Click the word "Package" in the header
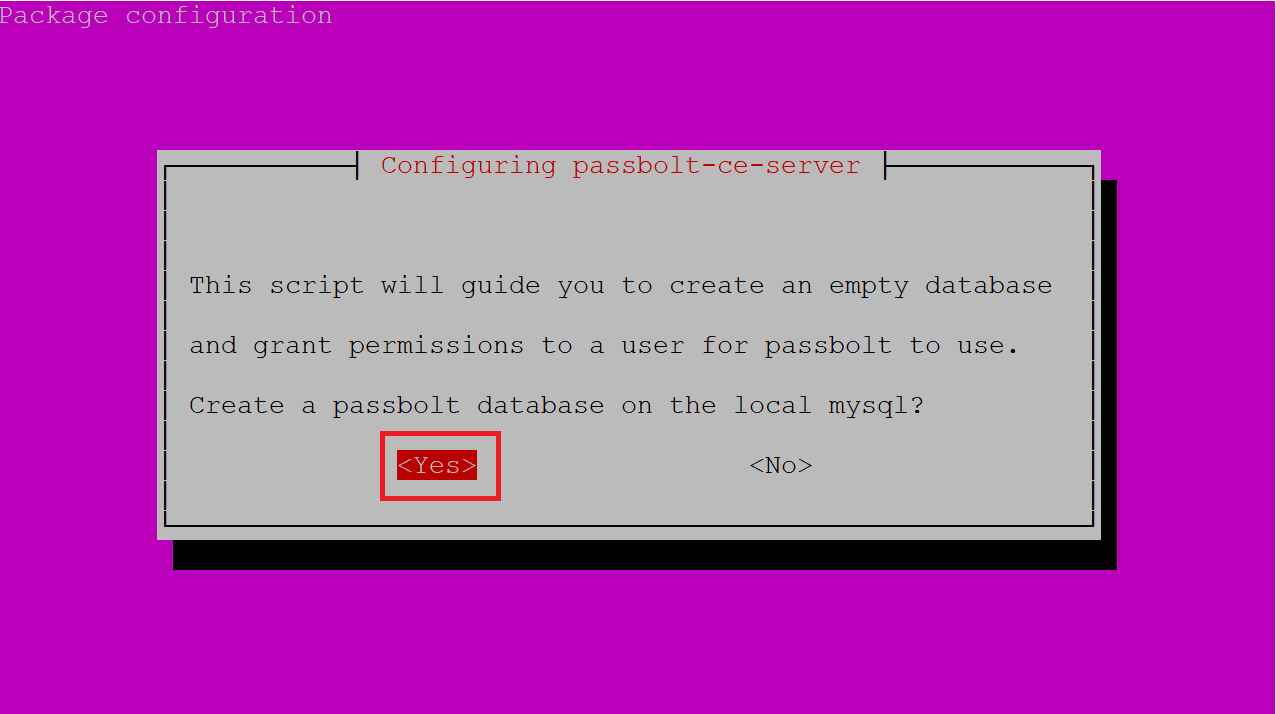1276x714 pixels. (54, 16)
